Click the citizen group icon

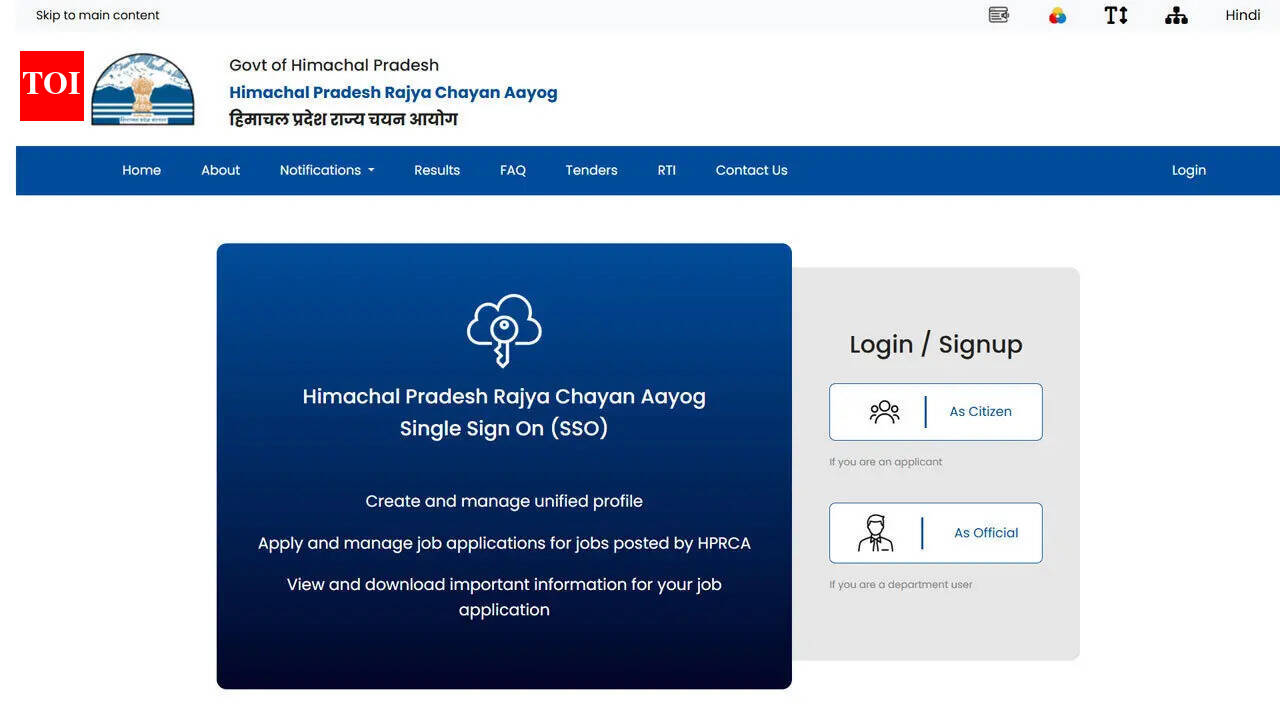pyautogui.click(x=885, y=412)
